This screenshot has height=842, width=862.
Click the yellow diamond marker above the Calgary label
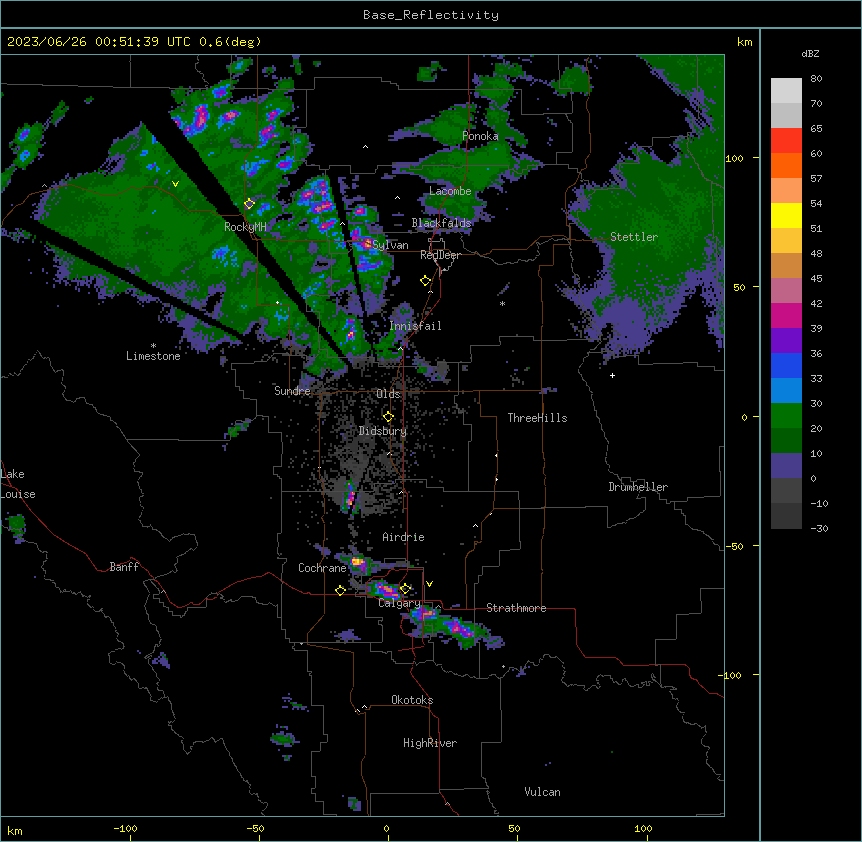click(x=405, y=589)
